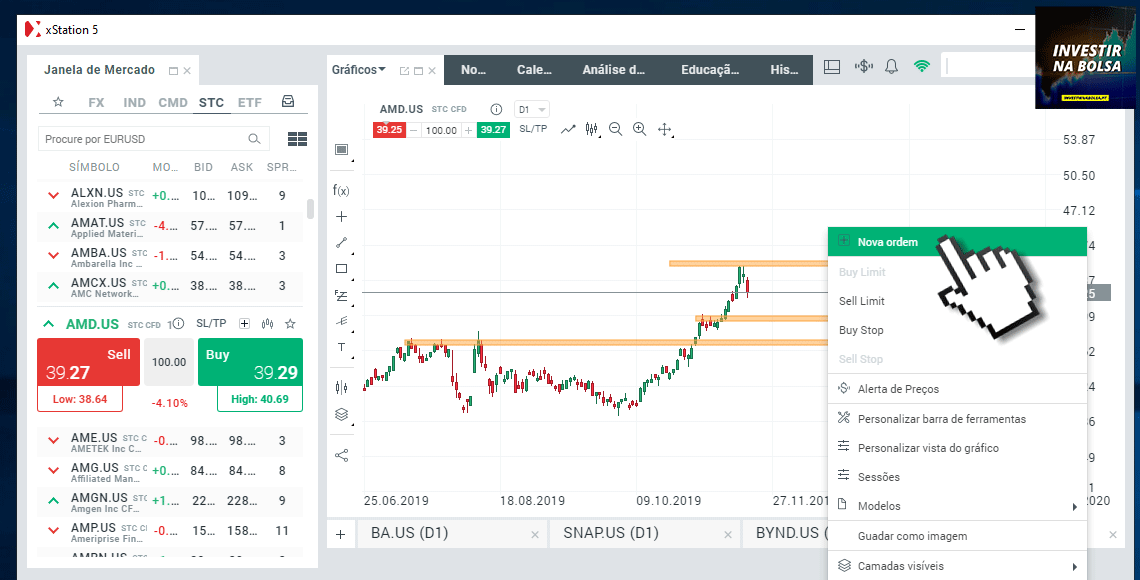Open instrument info icon beside D1 on chart
Viewport: 1140px width, 580px height.
(497, 109)
